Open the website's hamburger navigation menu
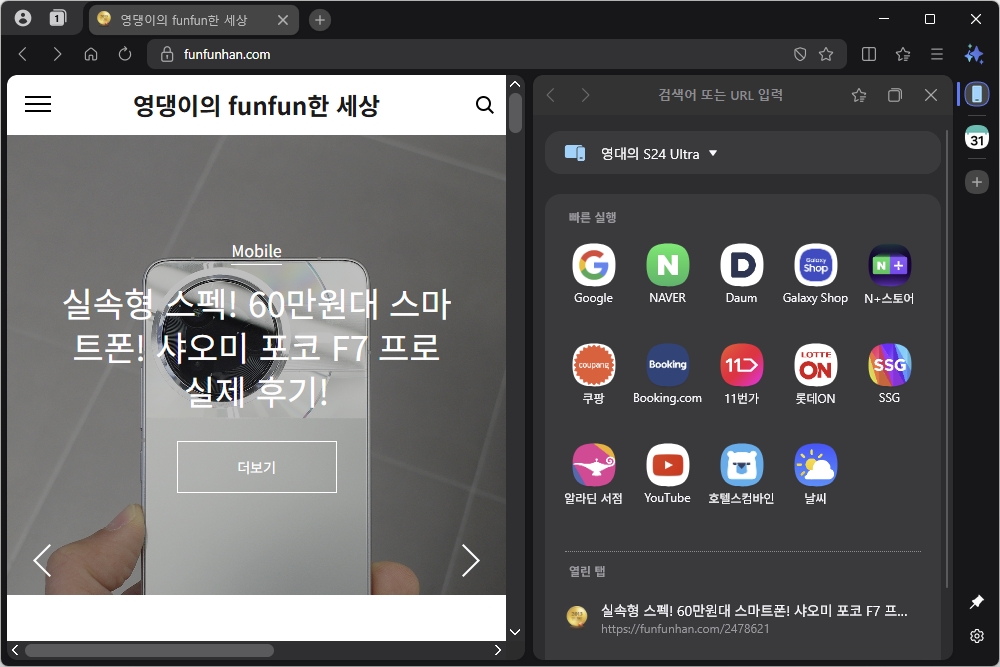1000x667 pixels. [x=38, y=104]
